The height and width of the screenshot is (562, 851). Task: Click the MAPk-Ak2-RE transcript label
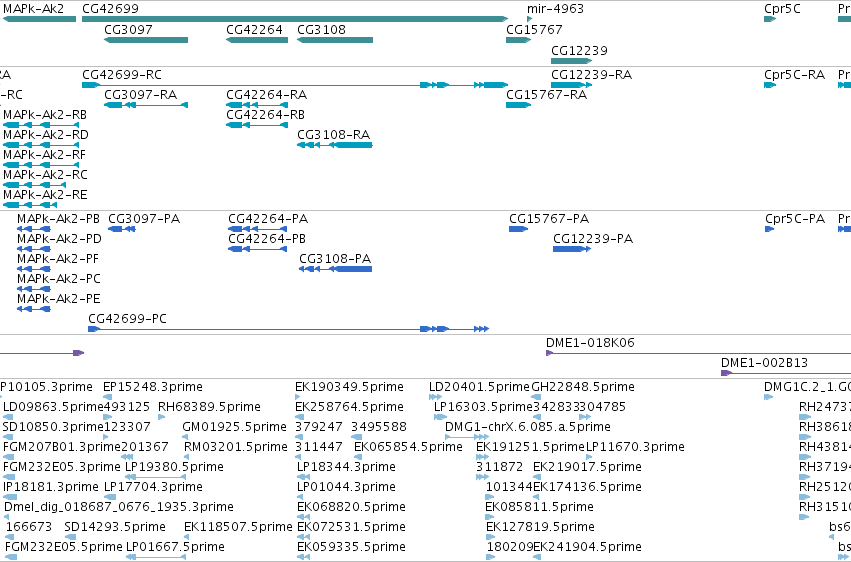coord(45,195)
